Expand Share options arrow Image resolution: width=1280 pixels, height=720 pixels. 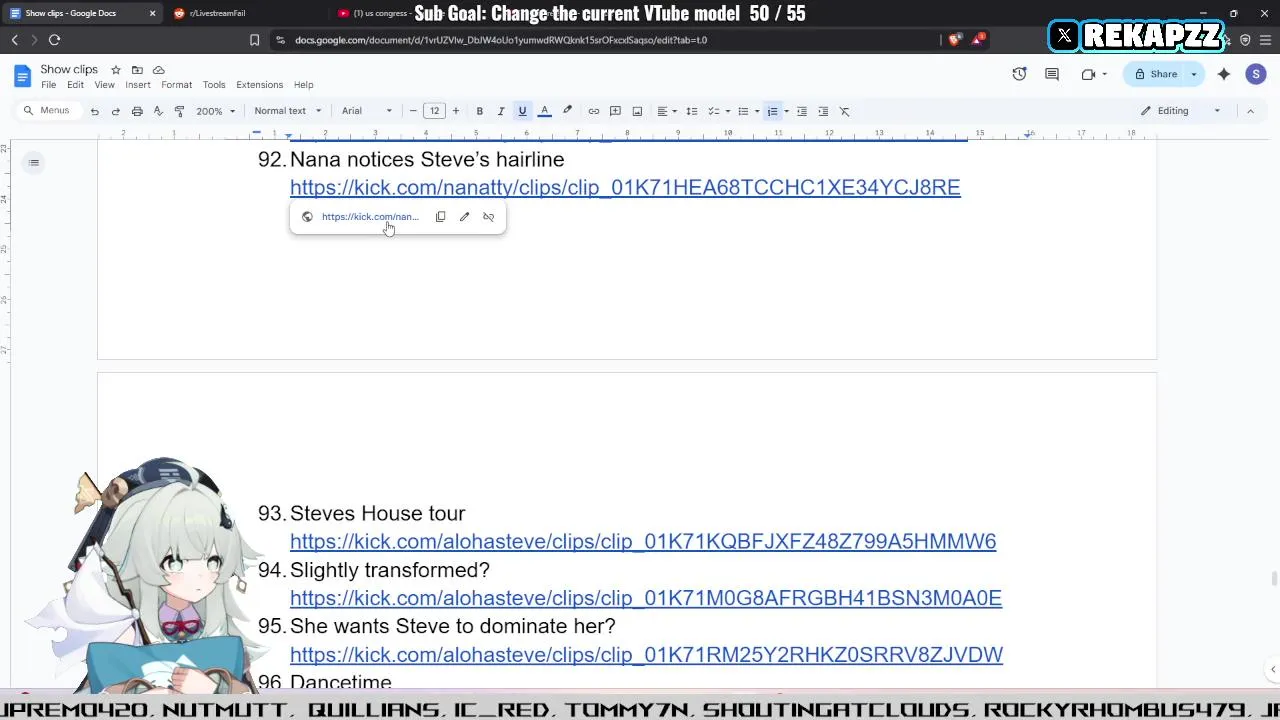pos(1193,74)
